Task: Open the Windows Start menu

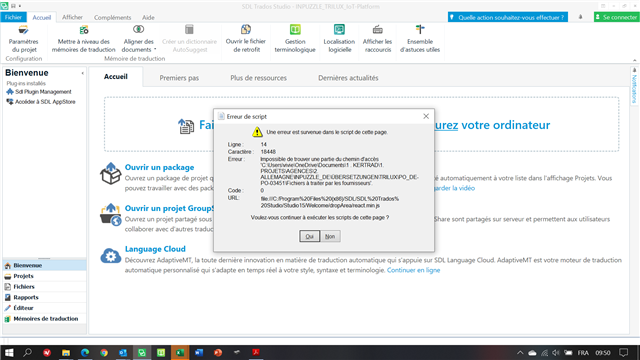Action: click(9, 352)
